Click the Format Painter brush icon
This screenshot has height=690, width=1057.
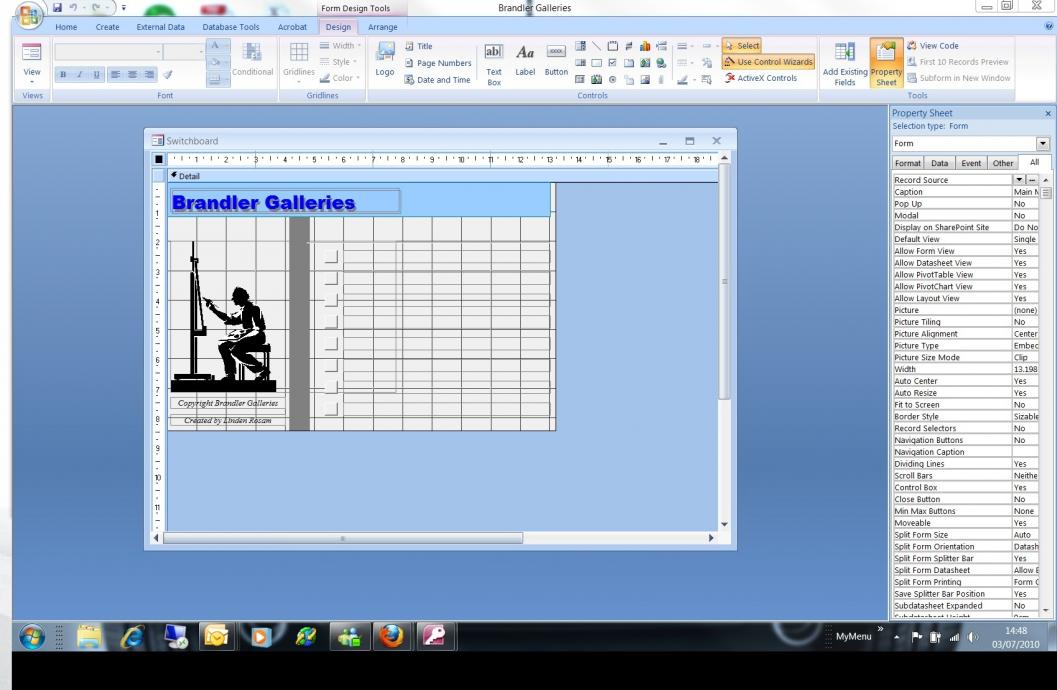[168, 75]
